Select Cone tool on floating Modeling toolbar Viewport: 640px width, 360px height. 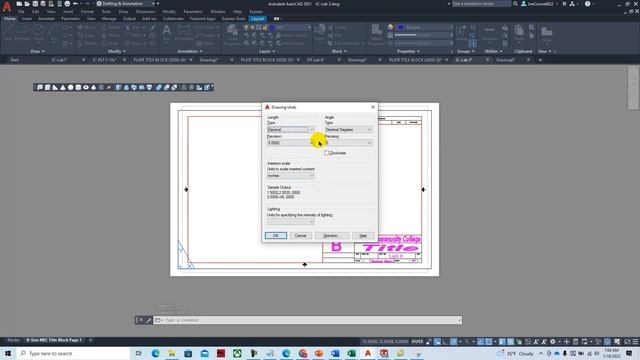pos(63,87)
